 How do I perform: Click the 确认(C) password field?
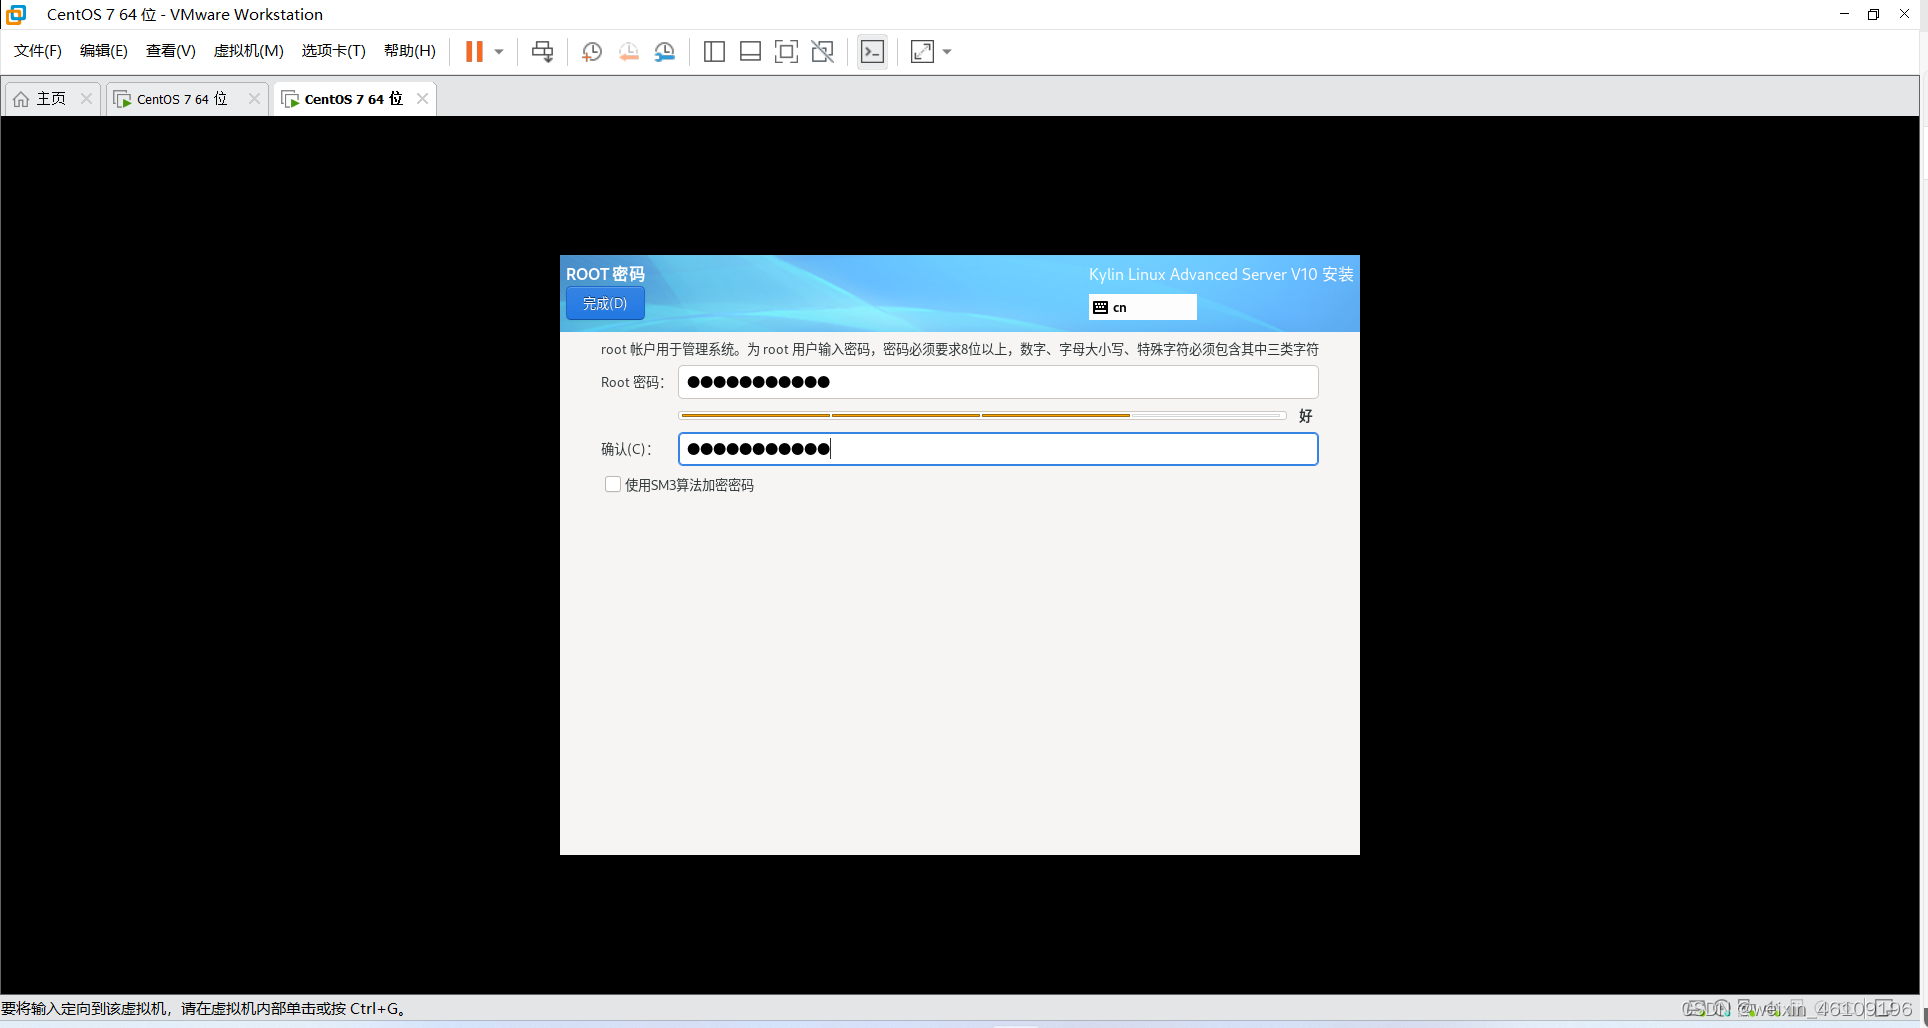(x=998, y=449)
